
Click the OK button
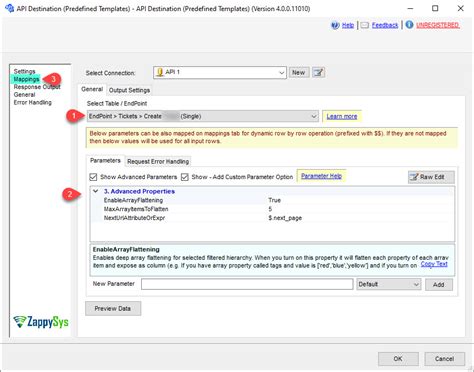point(398,359)
